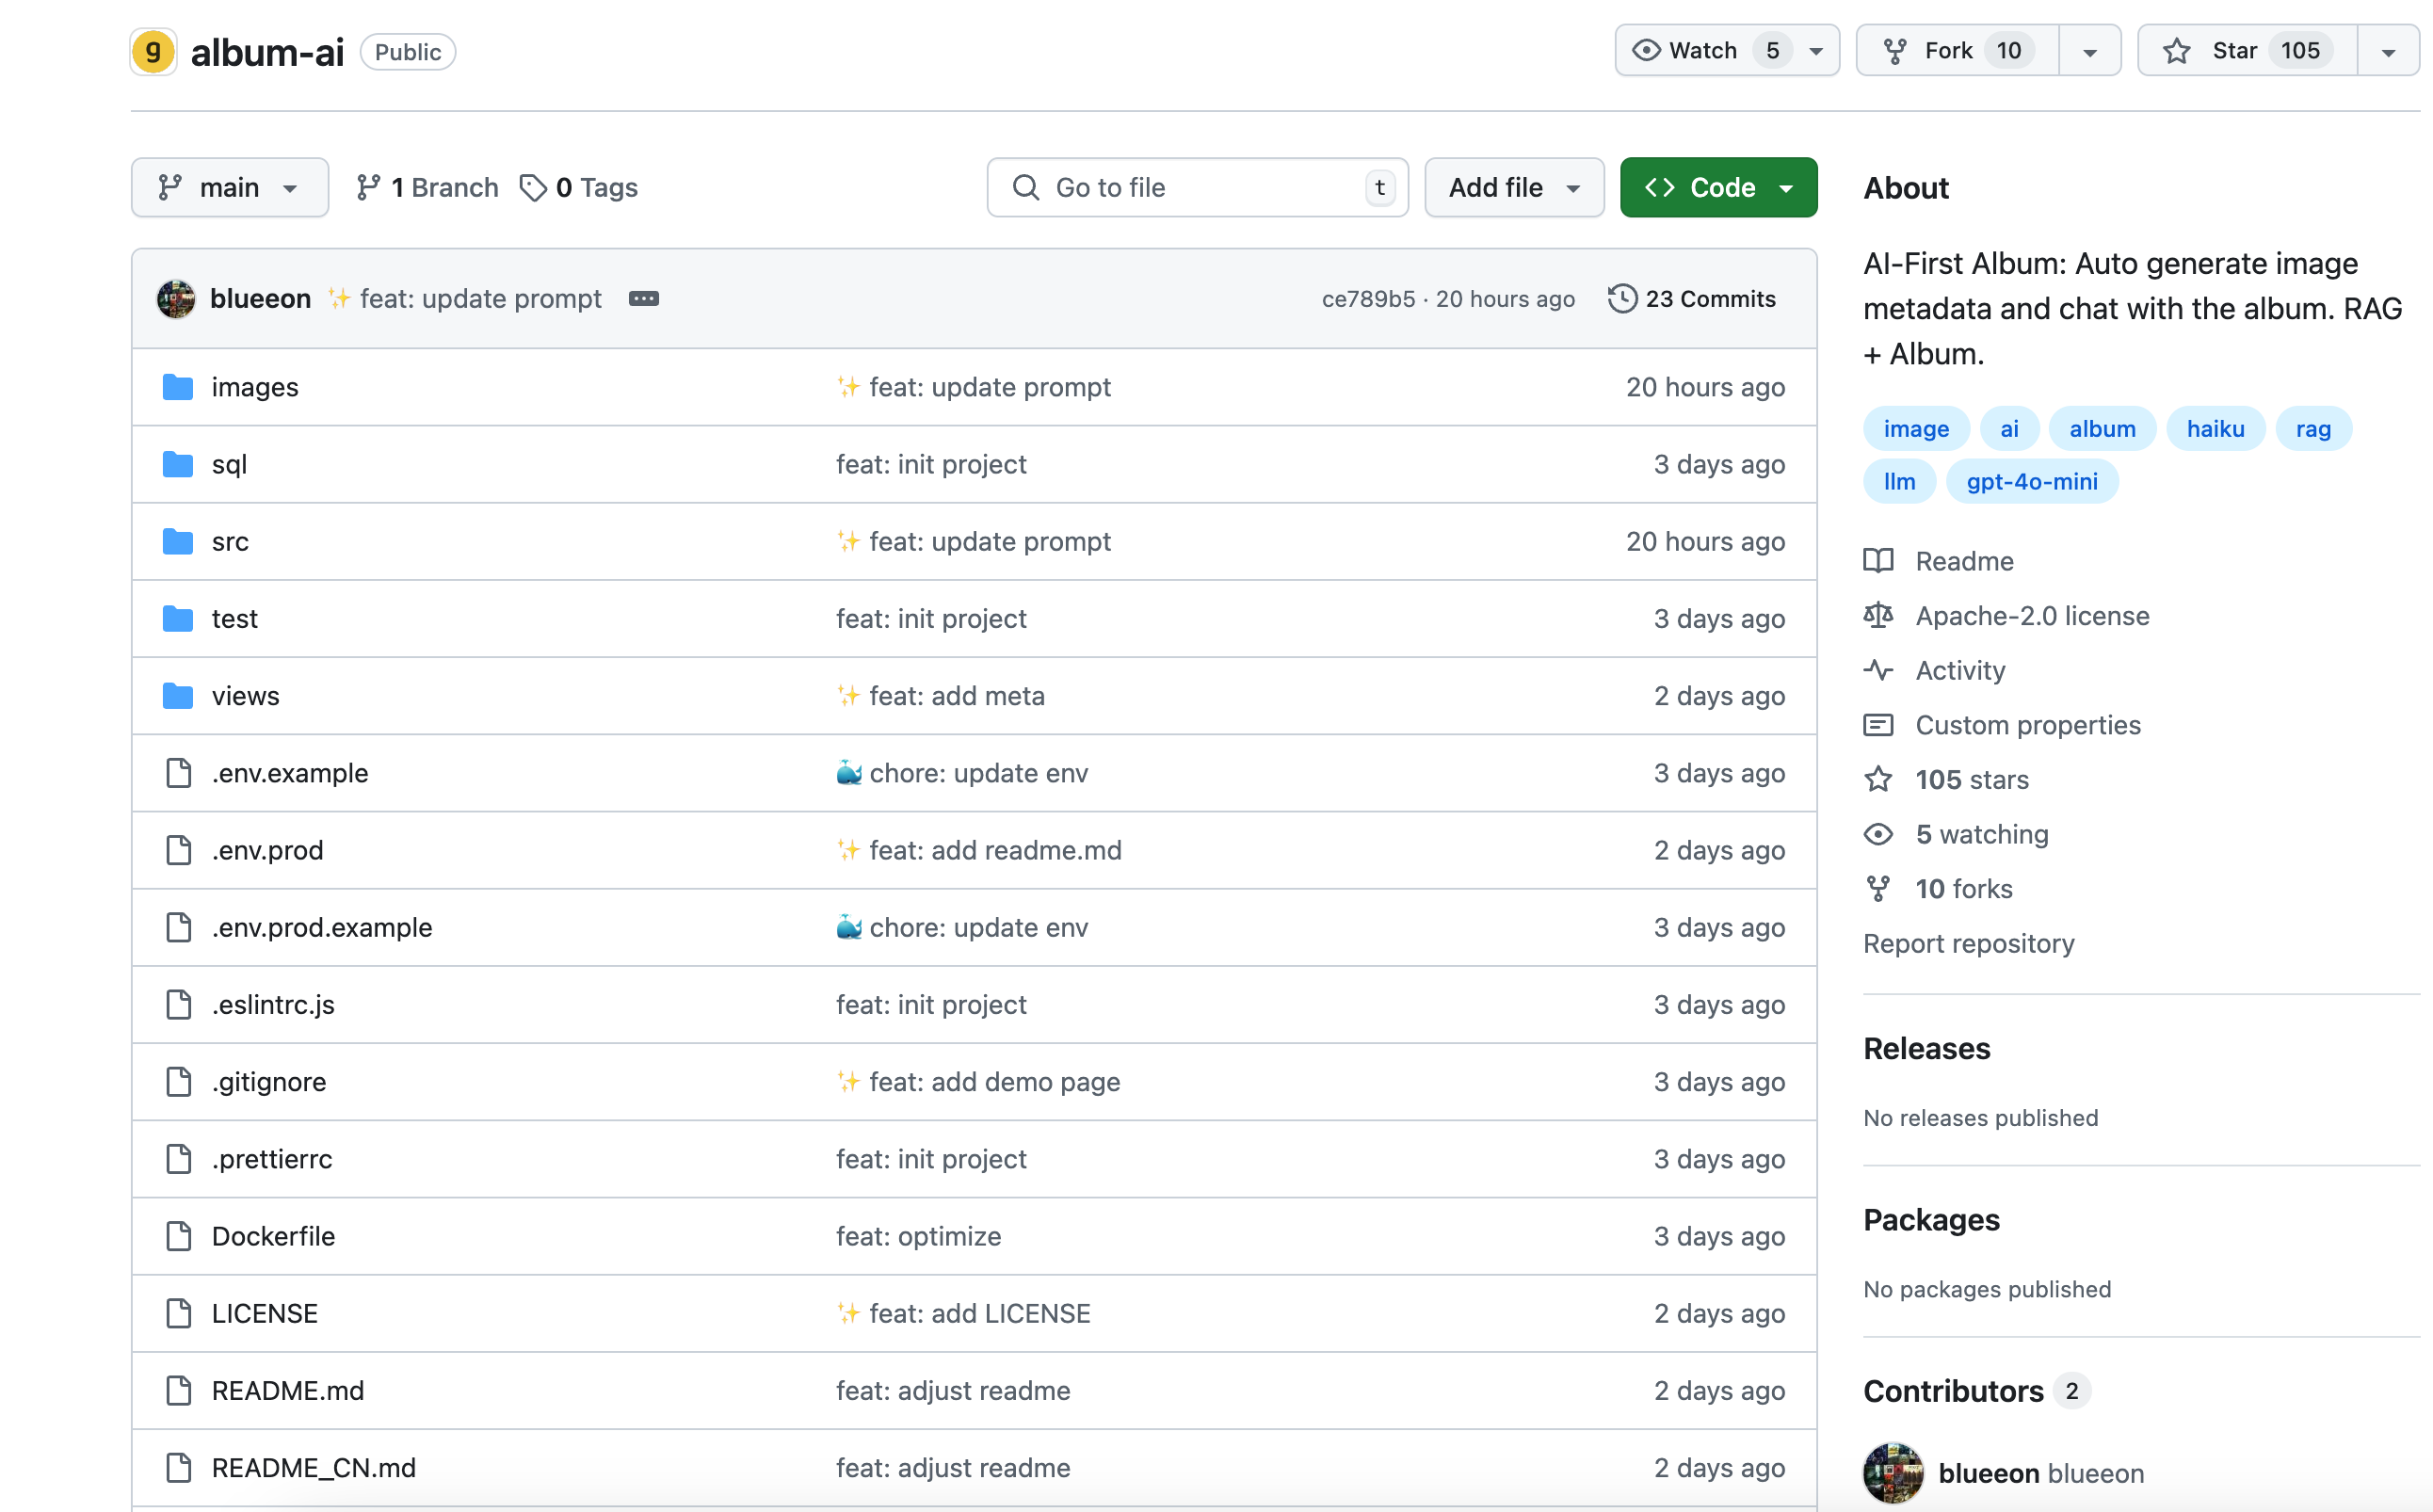The height and width of the screenshot is (1512, 2433).
Task: Open 'feat: add meta' commit on views row
Action: (956, 695)
